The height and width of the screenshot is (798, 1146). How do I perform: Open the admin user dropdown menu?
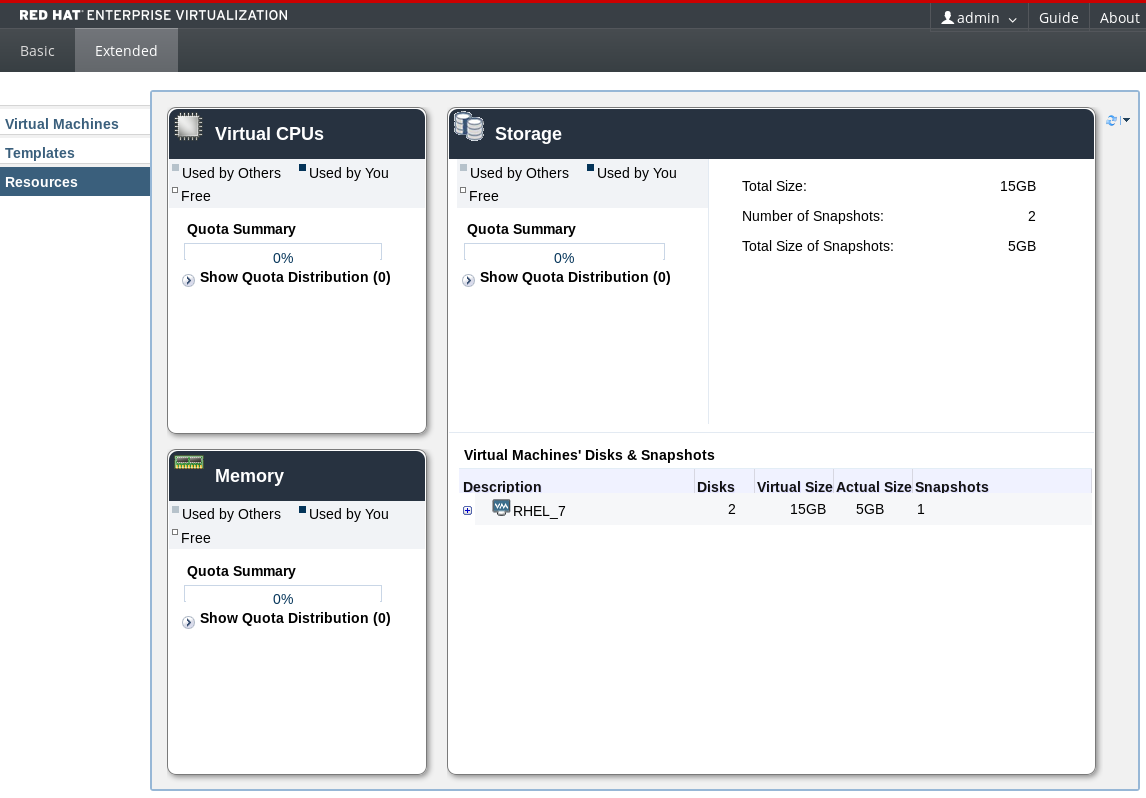(980, 18)
